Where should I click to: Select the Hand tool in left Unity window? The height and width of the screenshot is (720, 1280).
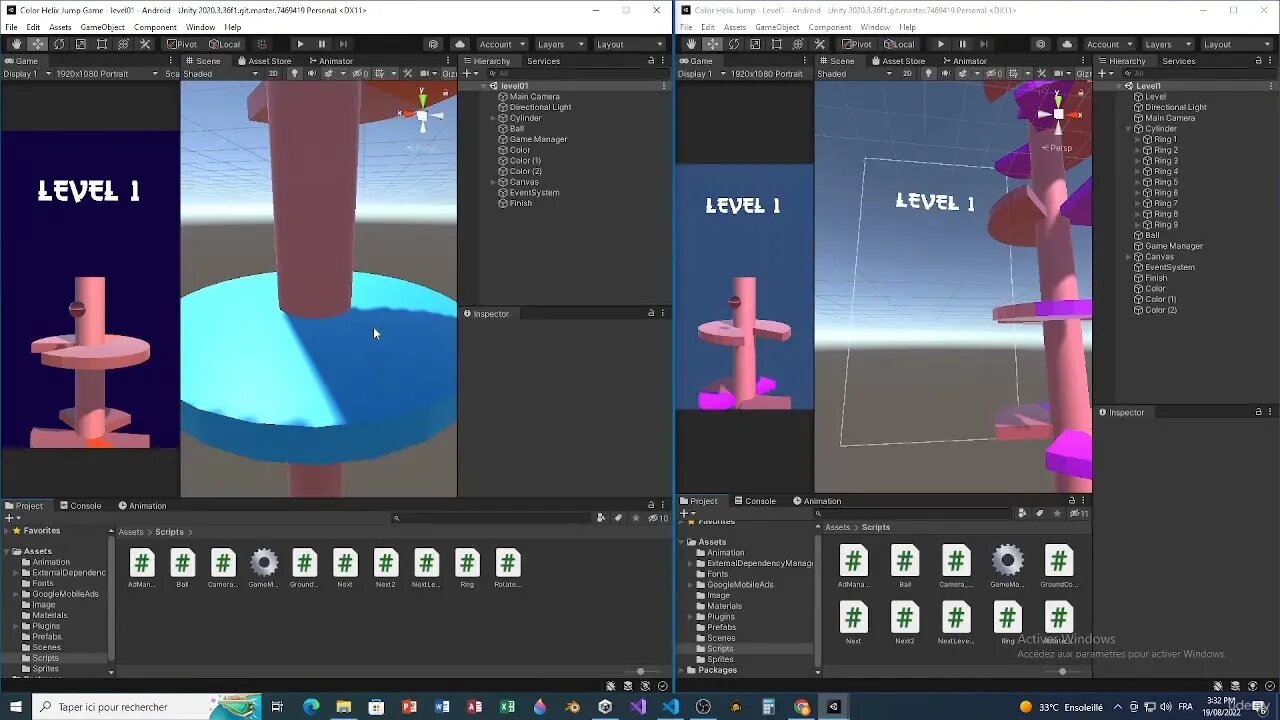[x=16, y=44]
